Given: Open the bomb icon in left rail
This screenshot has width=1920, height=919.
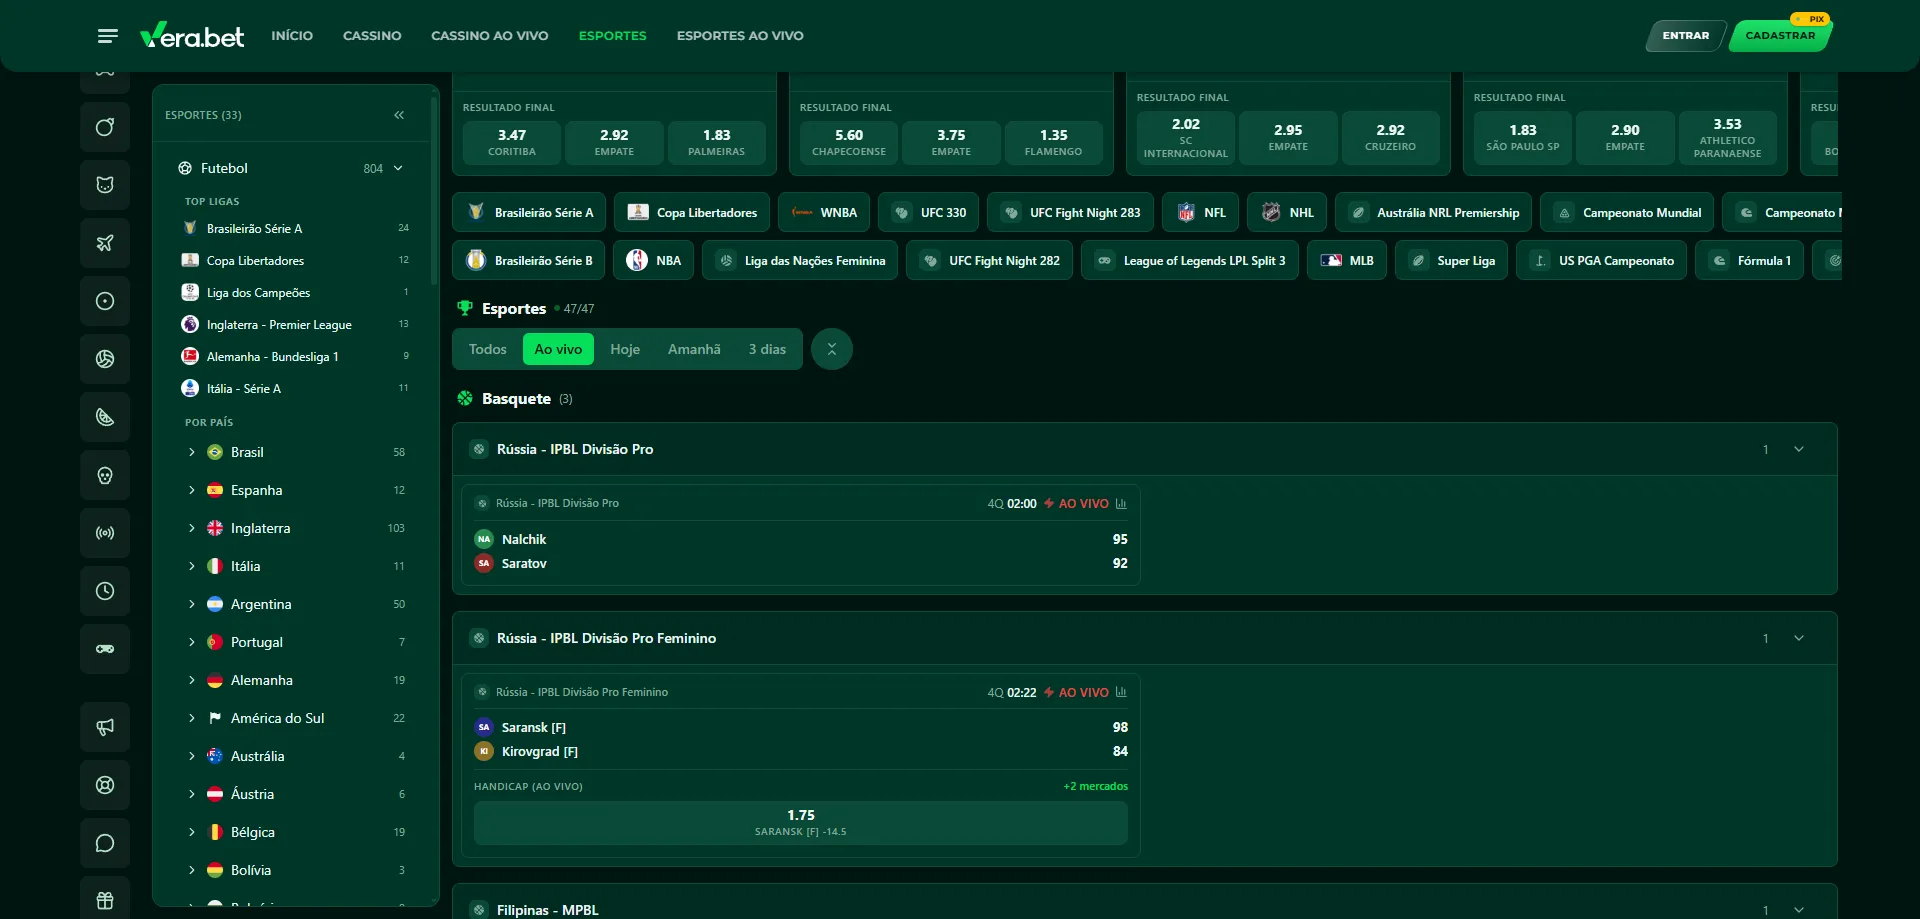Looking at the screenshot, I should click(105, 127).
